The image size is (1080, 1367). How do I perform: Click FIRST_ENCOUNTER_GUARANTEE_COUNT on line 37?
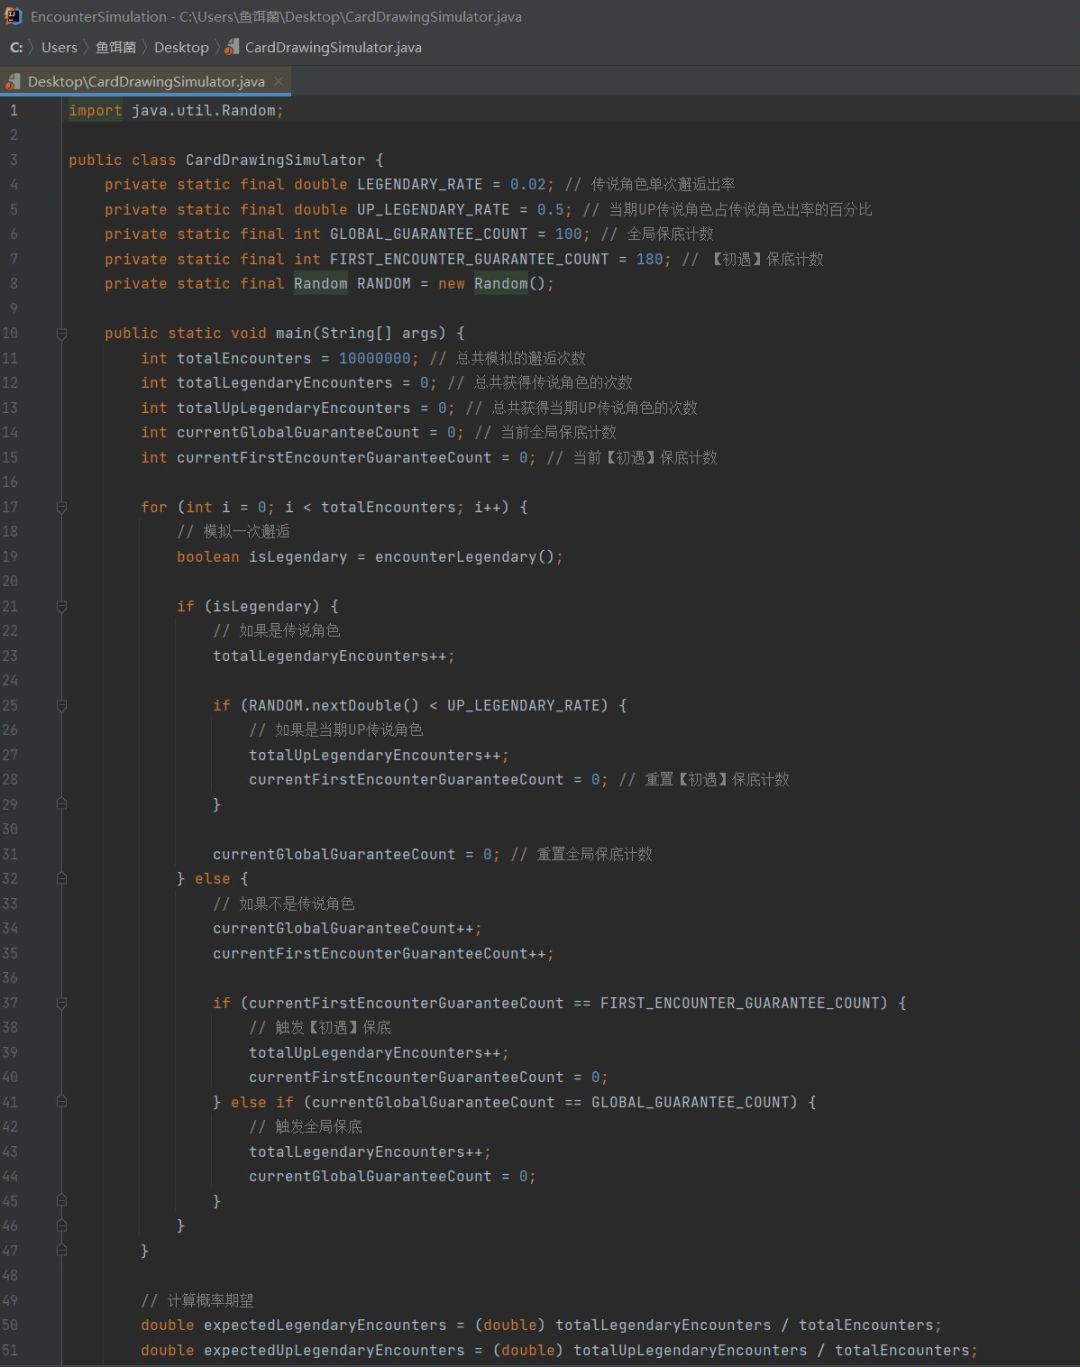click(x=744, y=1002)
